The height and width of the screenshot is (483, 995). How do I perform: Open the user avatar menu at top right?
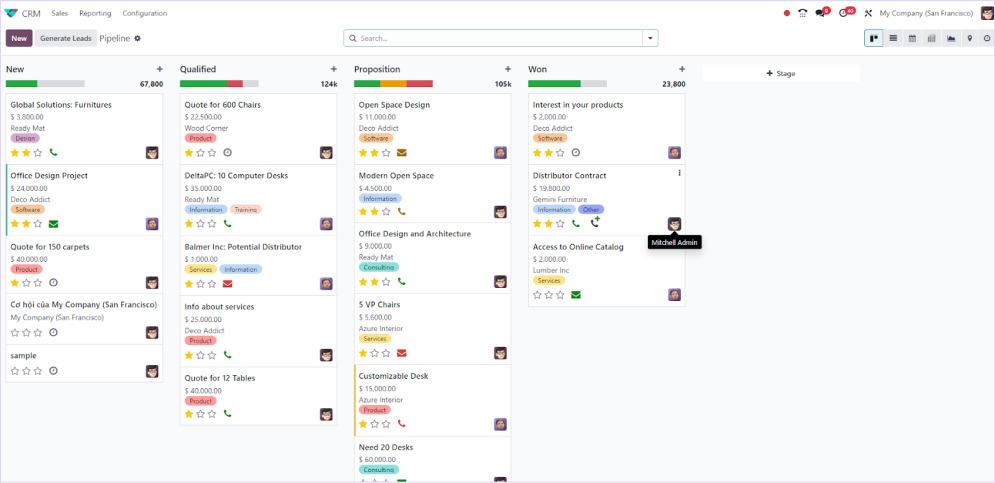coord(987,13)
